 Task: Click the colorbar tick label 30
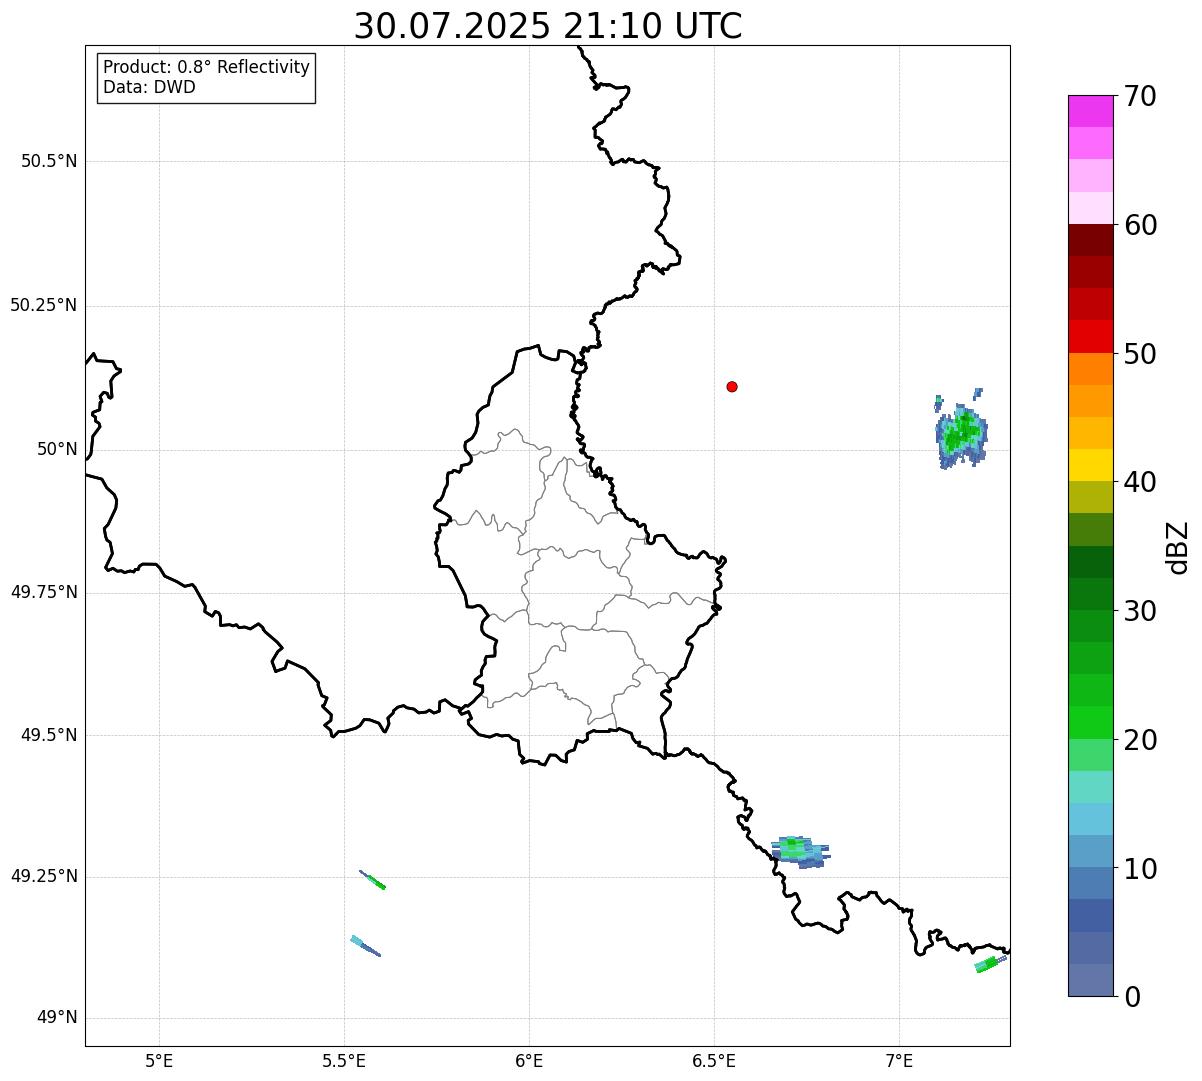click(x=1140, y=611)
